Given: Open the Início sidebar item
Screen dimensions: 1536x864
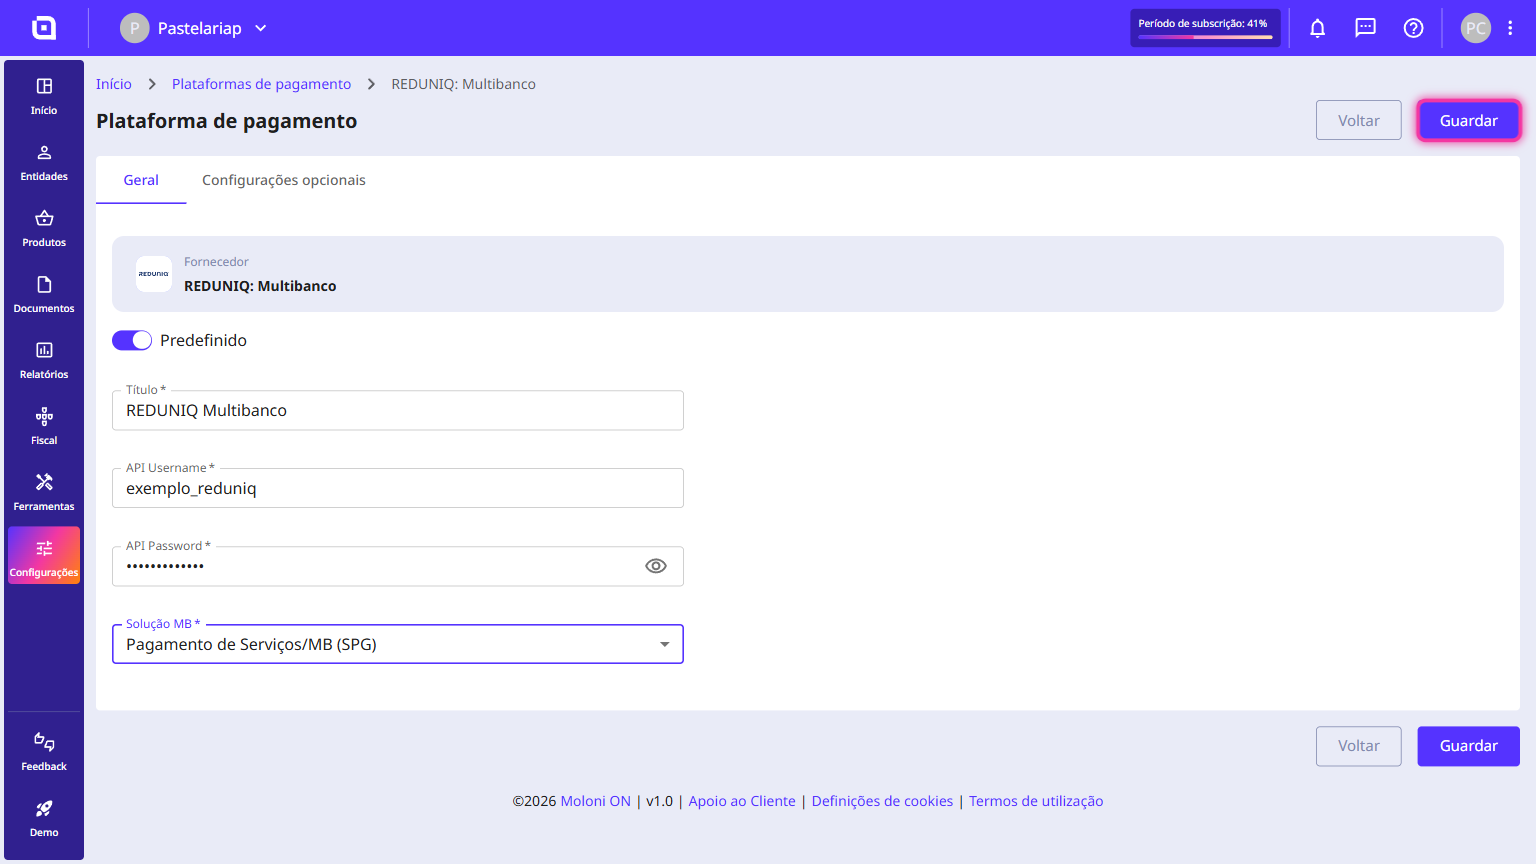Looking at the screenshot, I should coord(44,96).
